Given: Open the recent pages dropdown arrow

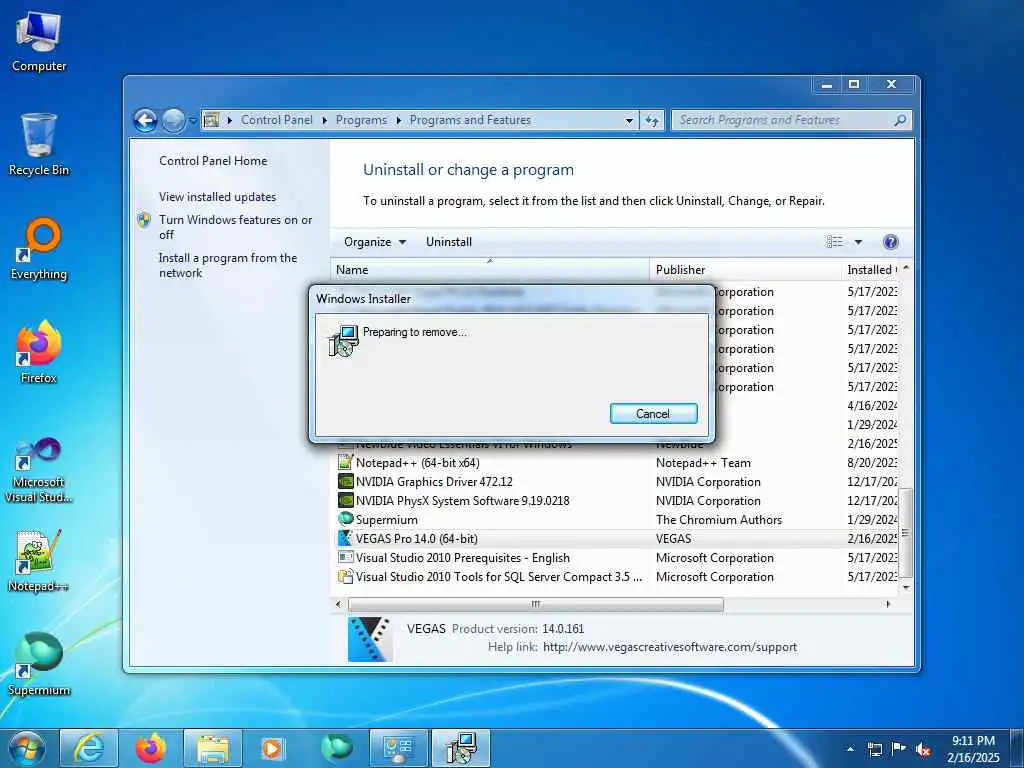Looking at the screenshot, I should click(193, 121).
